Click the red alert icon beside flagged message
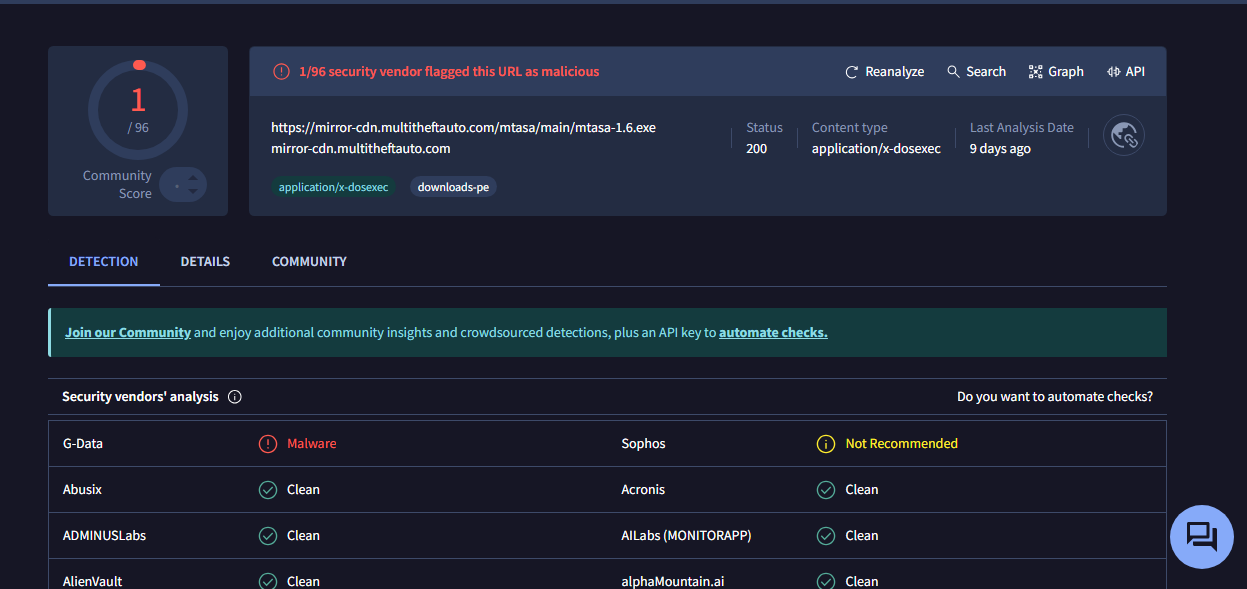The image size is (1247, 589). [x=281, y=72]
